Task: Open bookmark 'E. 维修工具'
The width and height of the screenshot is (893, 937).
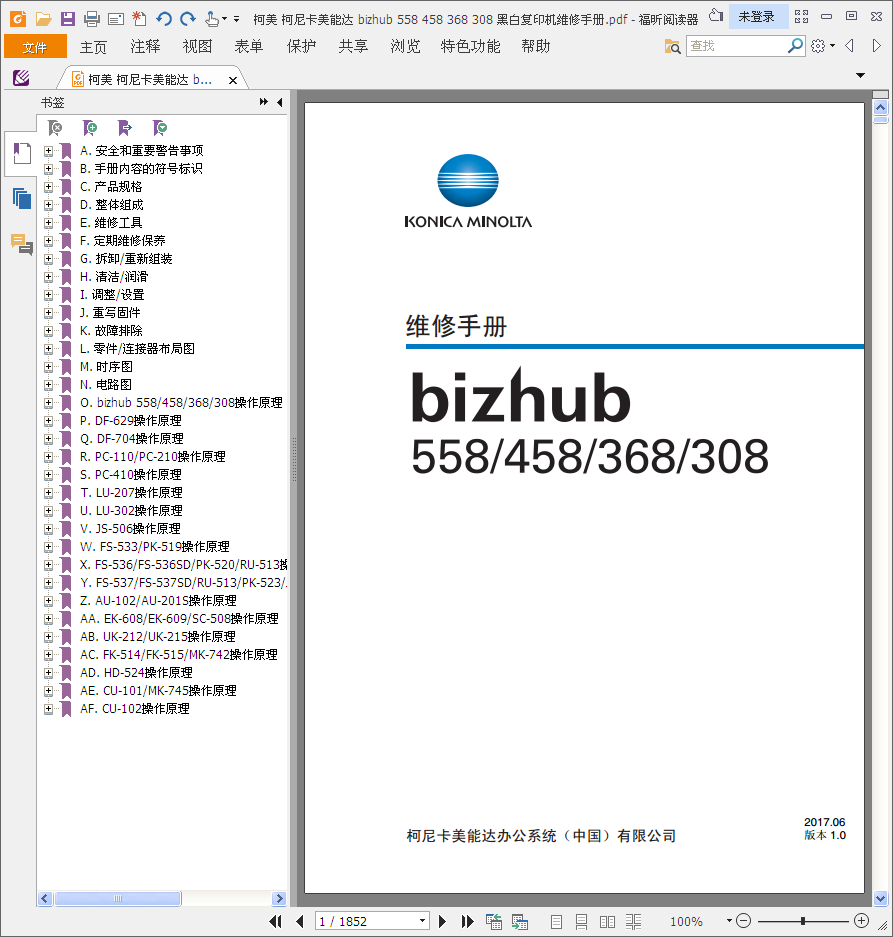Action: pyautogui.click(x=111, y=223)
